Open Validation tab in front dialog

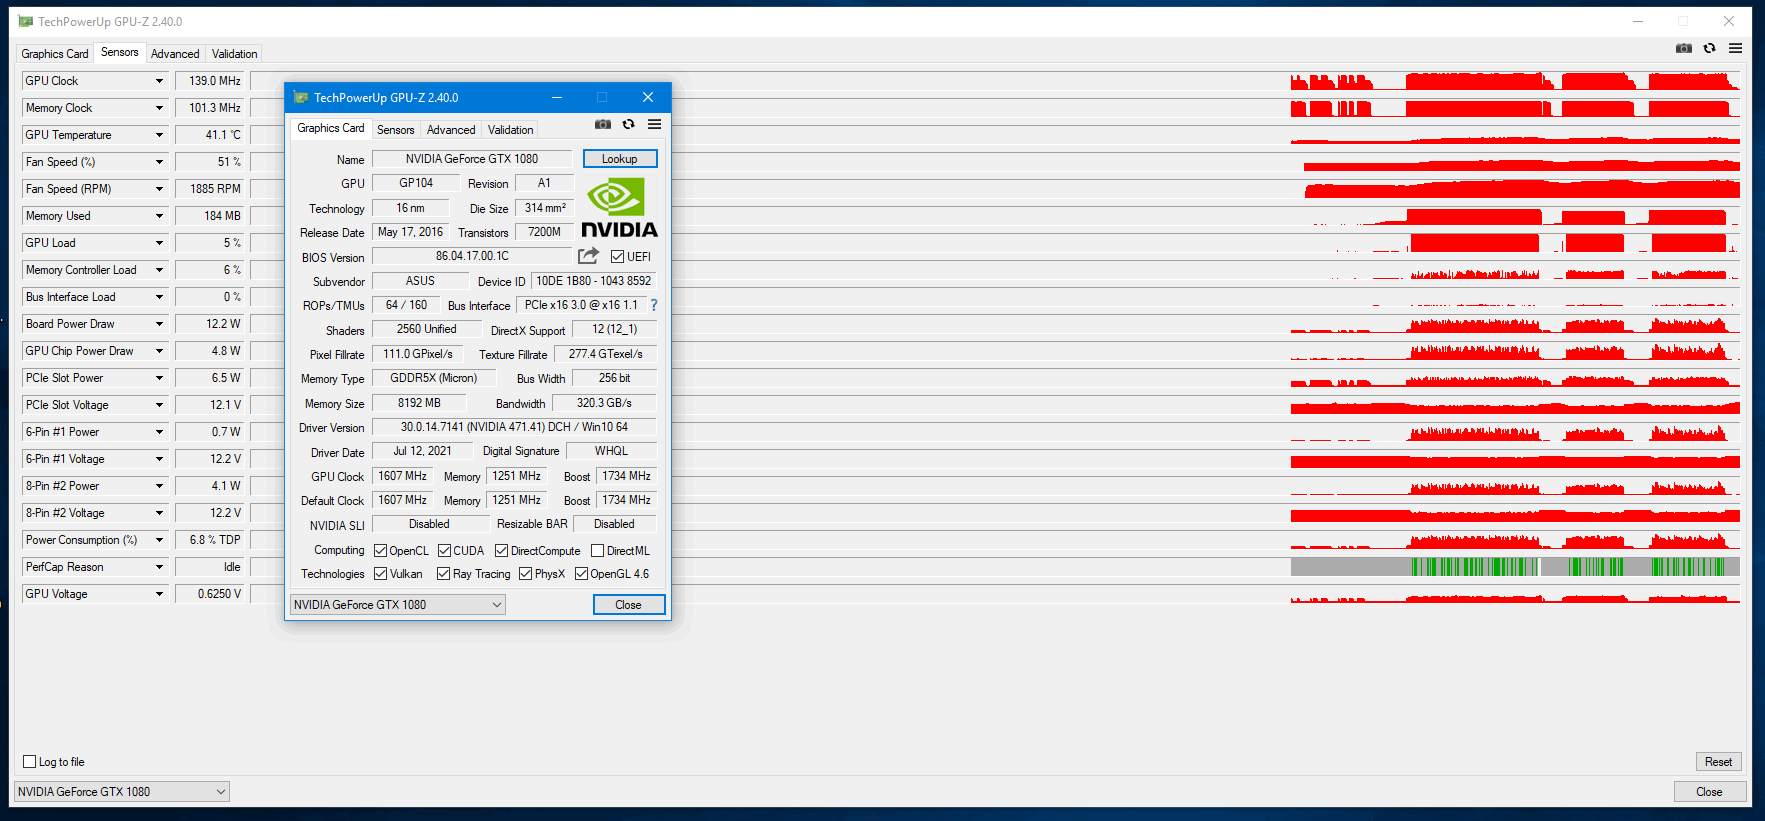click(510, 130)
